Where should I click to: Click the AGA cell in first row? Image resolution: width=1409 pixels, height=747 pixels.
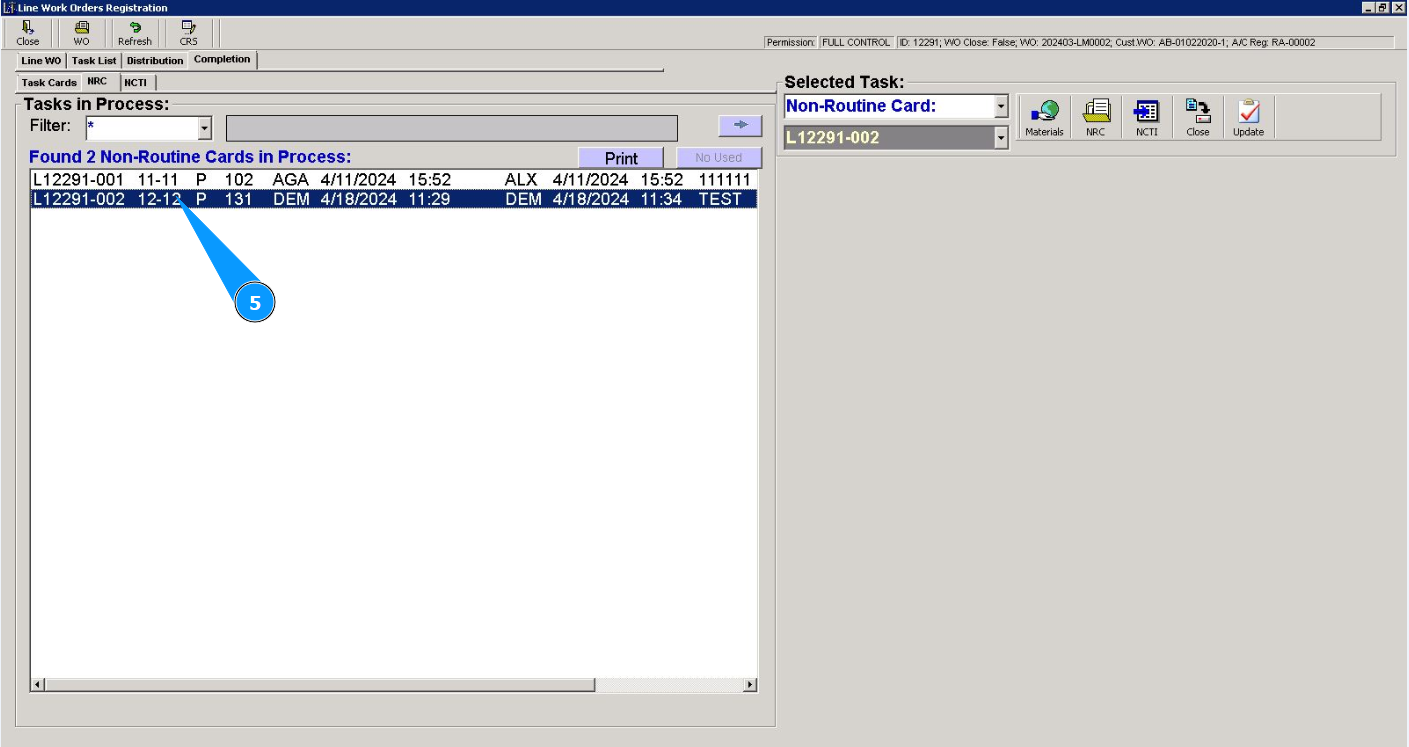291,180
